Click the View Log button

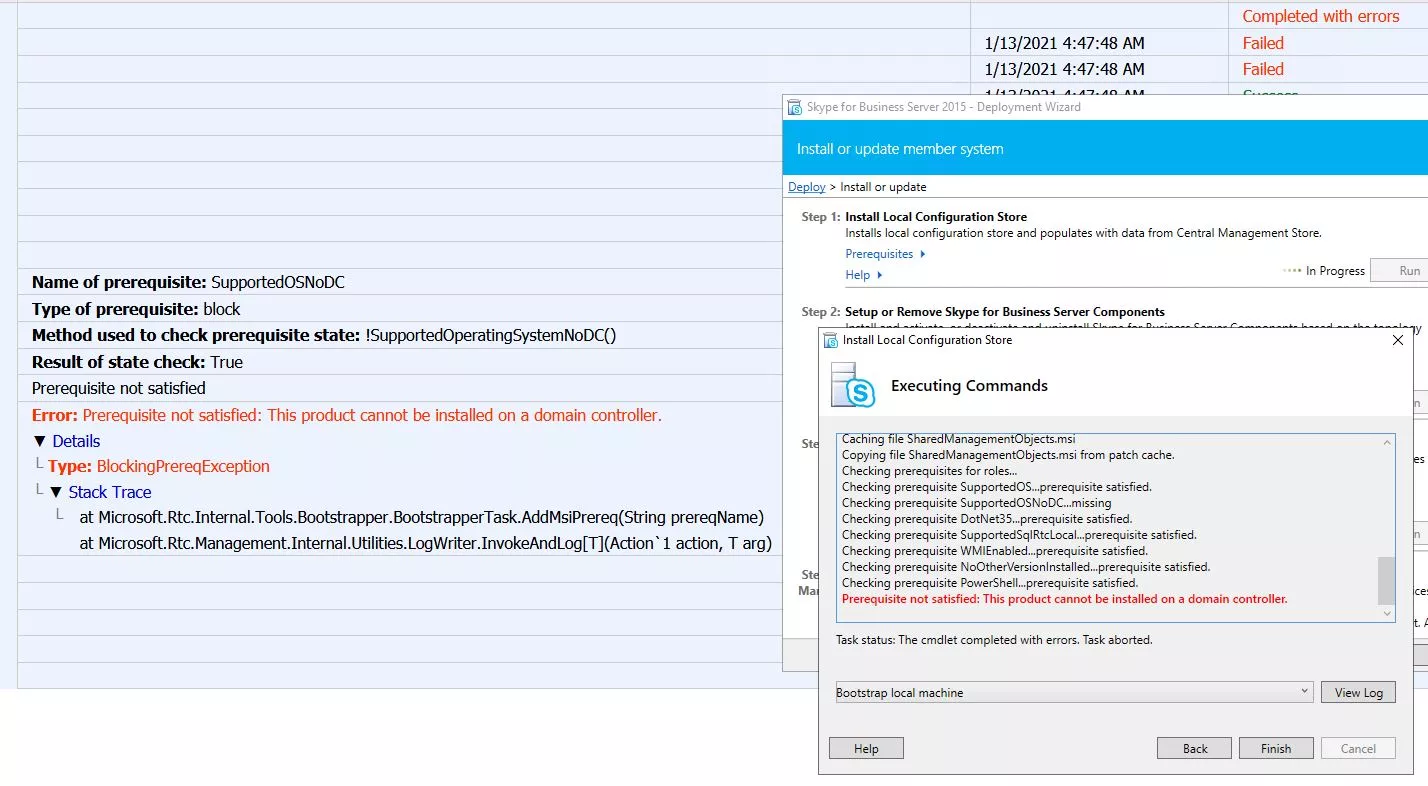click(1358, 692)
